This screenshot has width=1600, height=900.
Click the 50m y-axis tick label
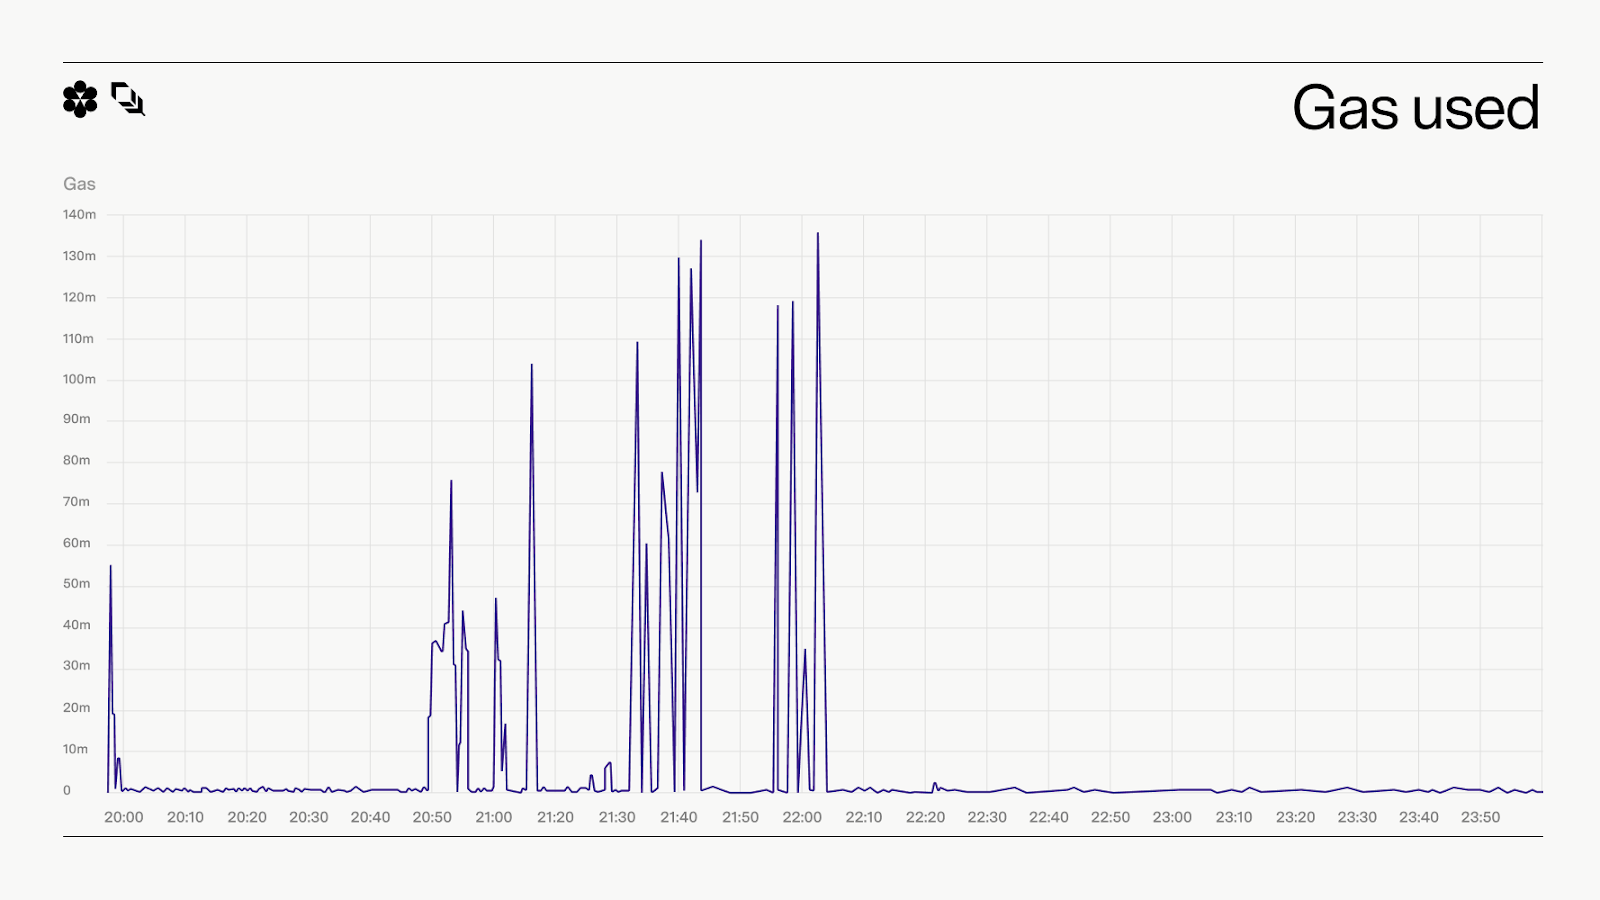point(77,584)
